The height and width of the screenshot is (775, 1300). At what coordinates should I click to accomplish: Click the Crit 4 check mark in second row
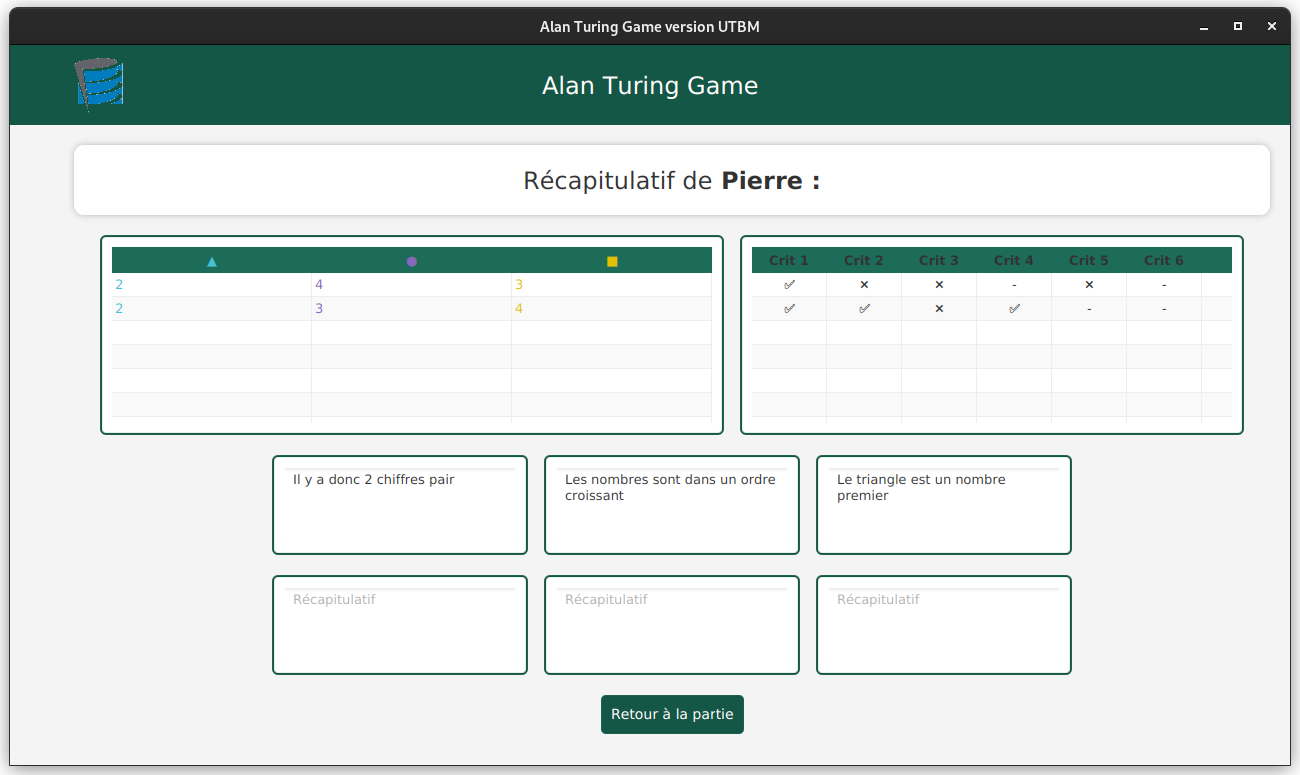1014,309
